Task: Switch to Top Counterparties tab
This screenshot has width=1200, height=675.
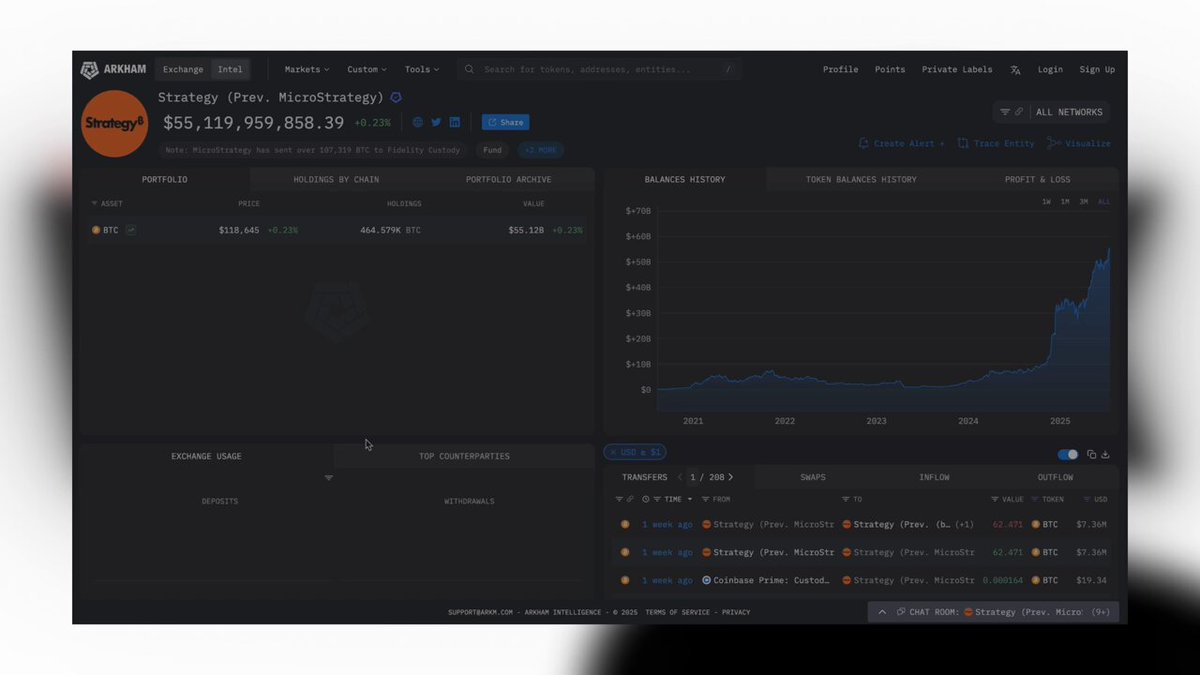Action: point(464,456)
